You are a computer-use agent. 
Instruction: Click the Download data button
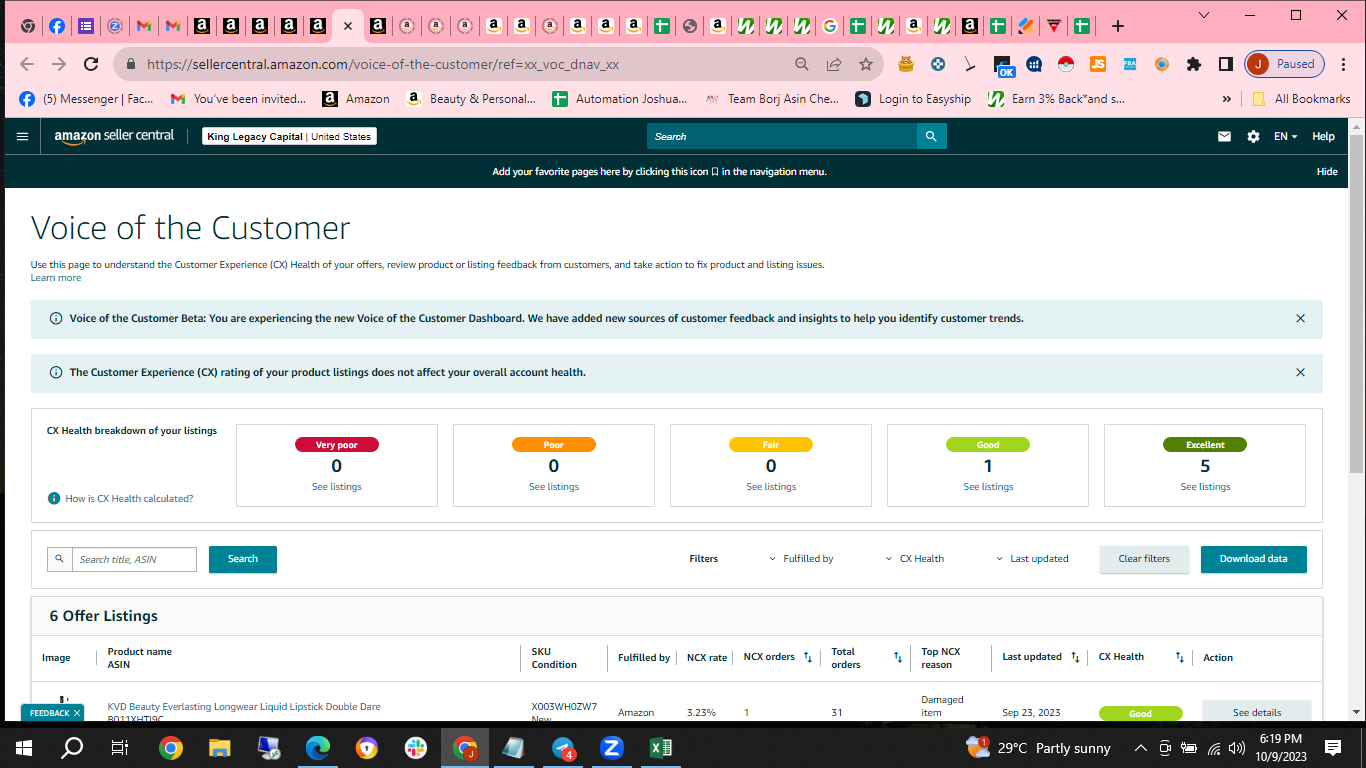(x=1253, y=559)
